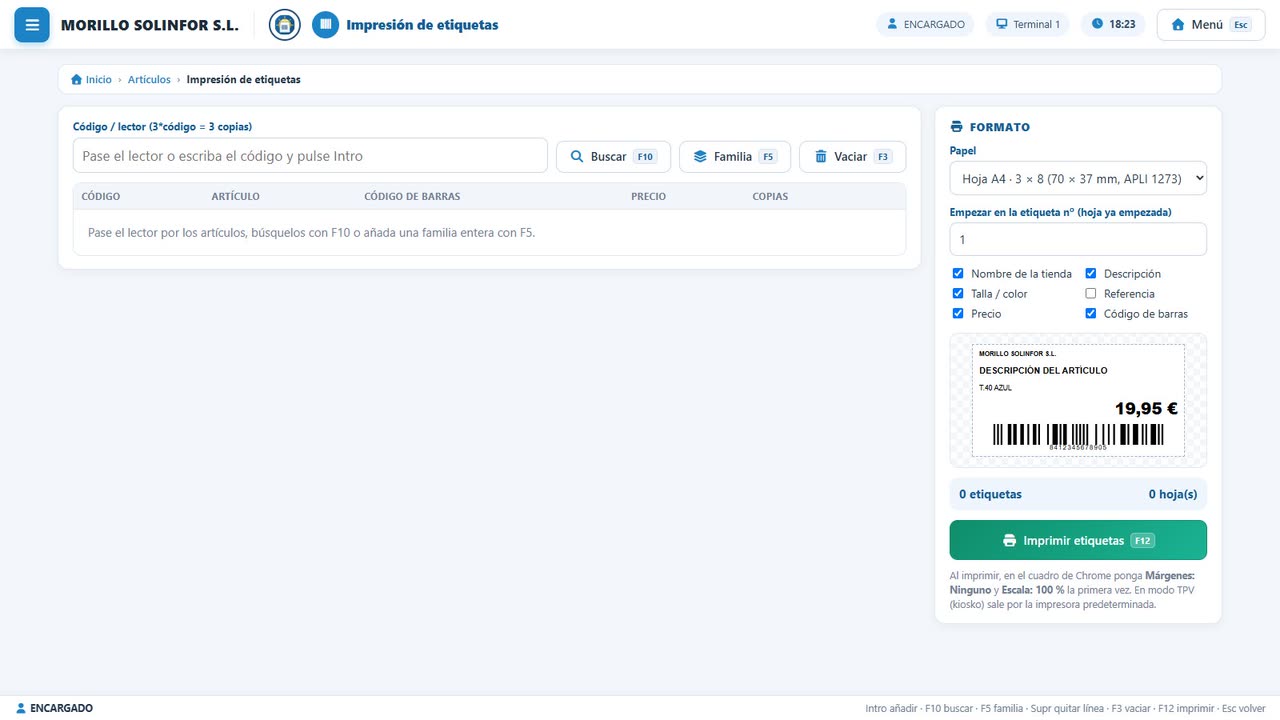Click the CÓDIGO DE BARRAS column header
Screen dimensions: 1280x720
pyautogui.click(x=412, y=196)
